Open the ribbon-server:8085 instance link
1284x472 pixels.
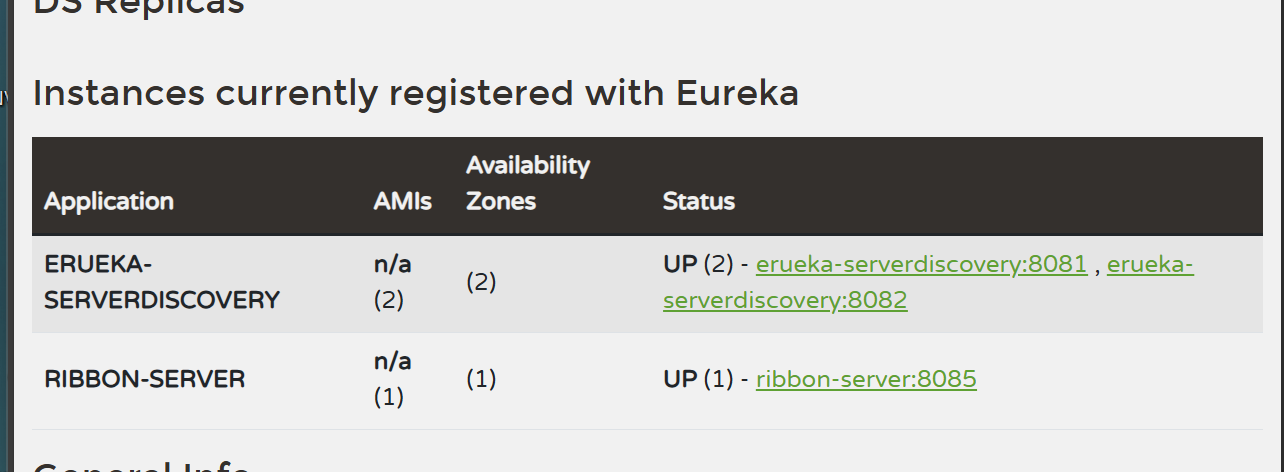[866, 380]
